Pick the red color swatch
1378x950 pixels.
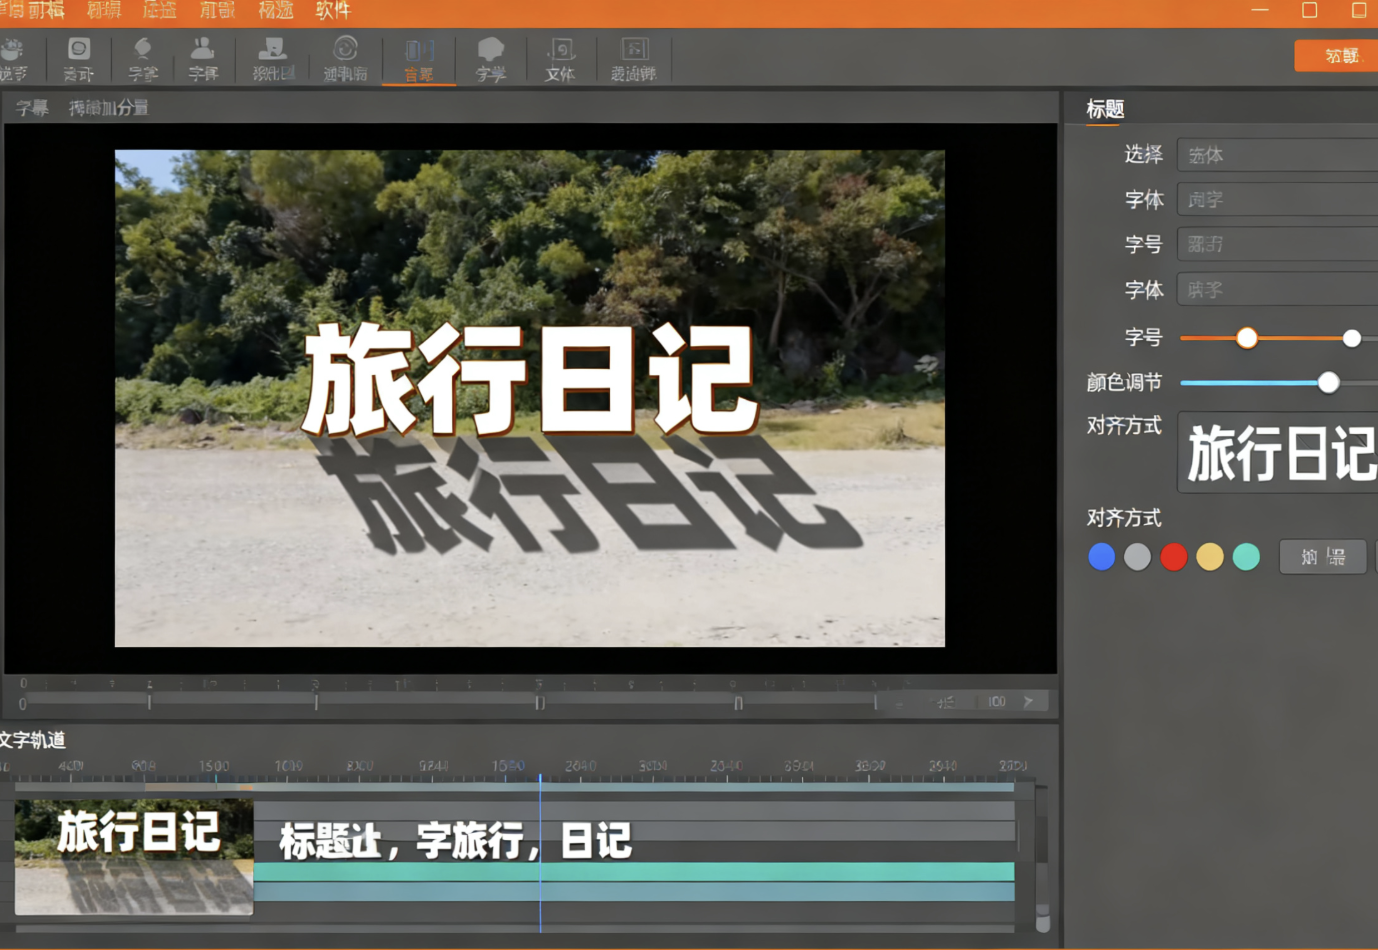point(1174,557)
